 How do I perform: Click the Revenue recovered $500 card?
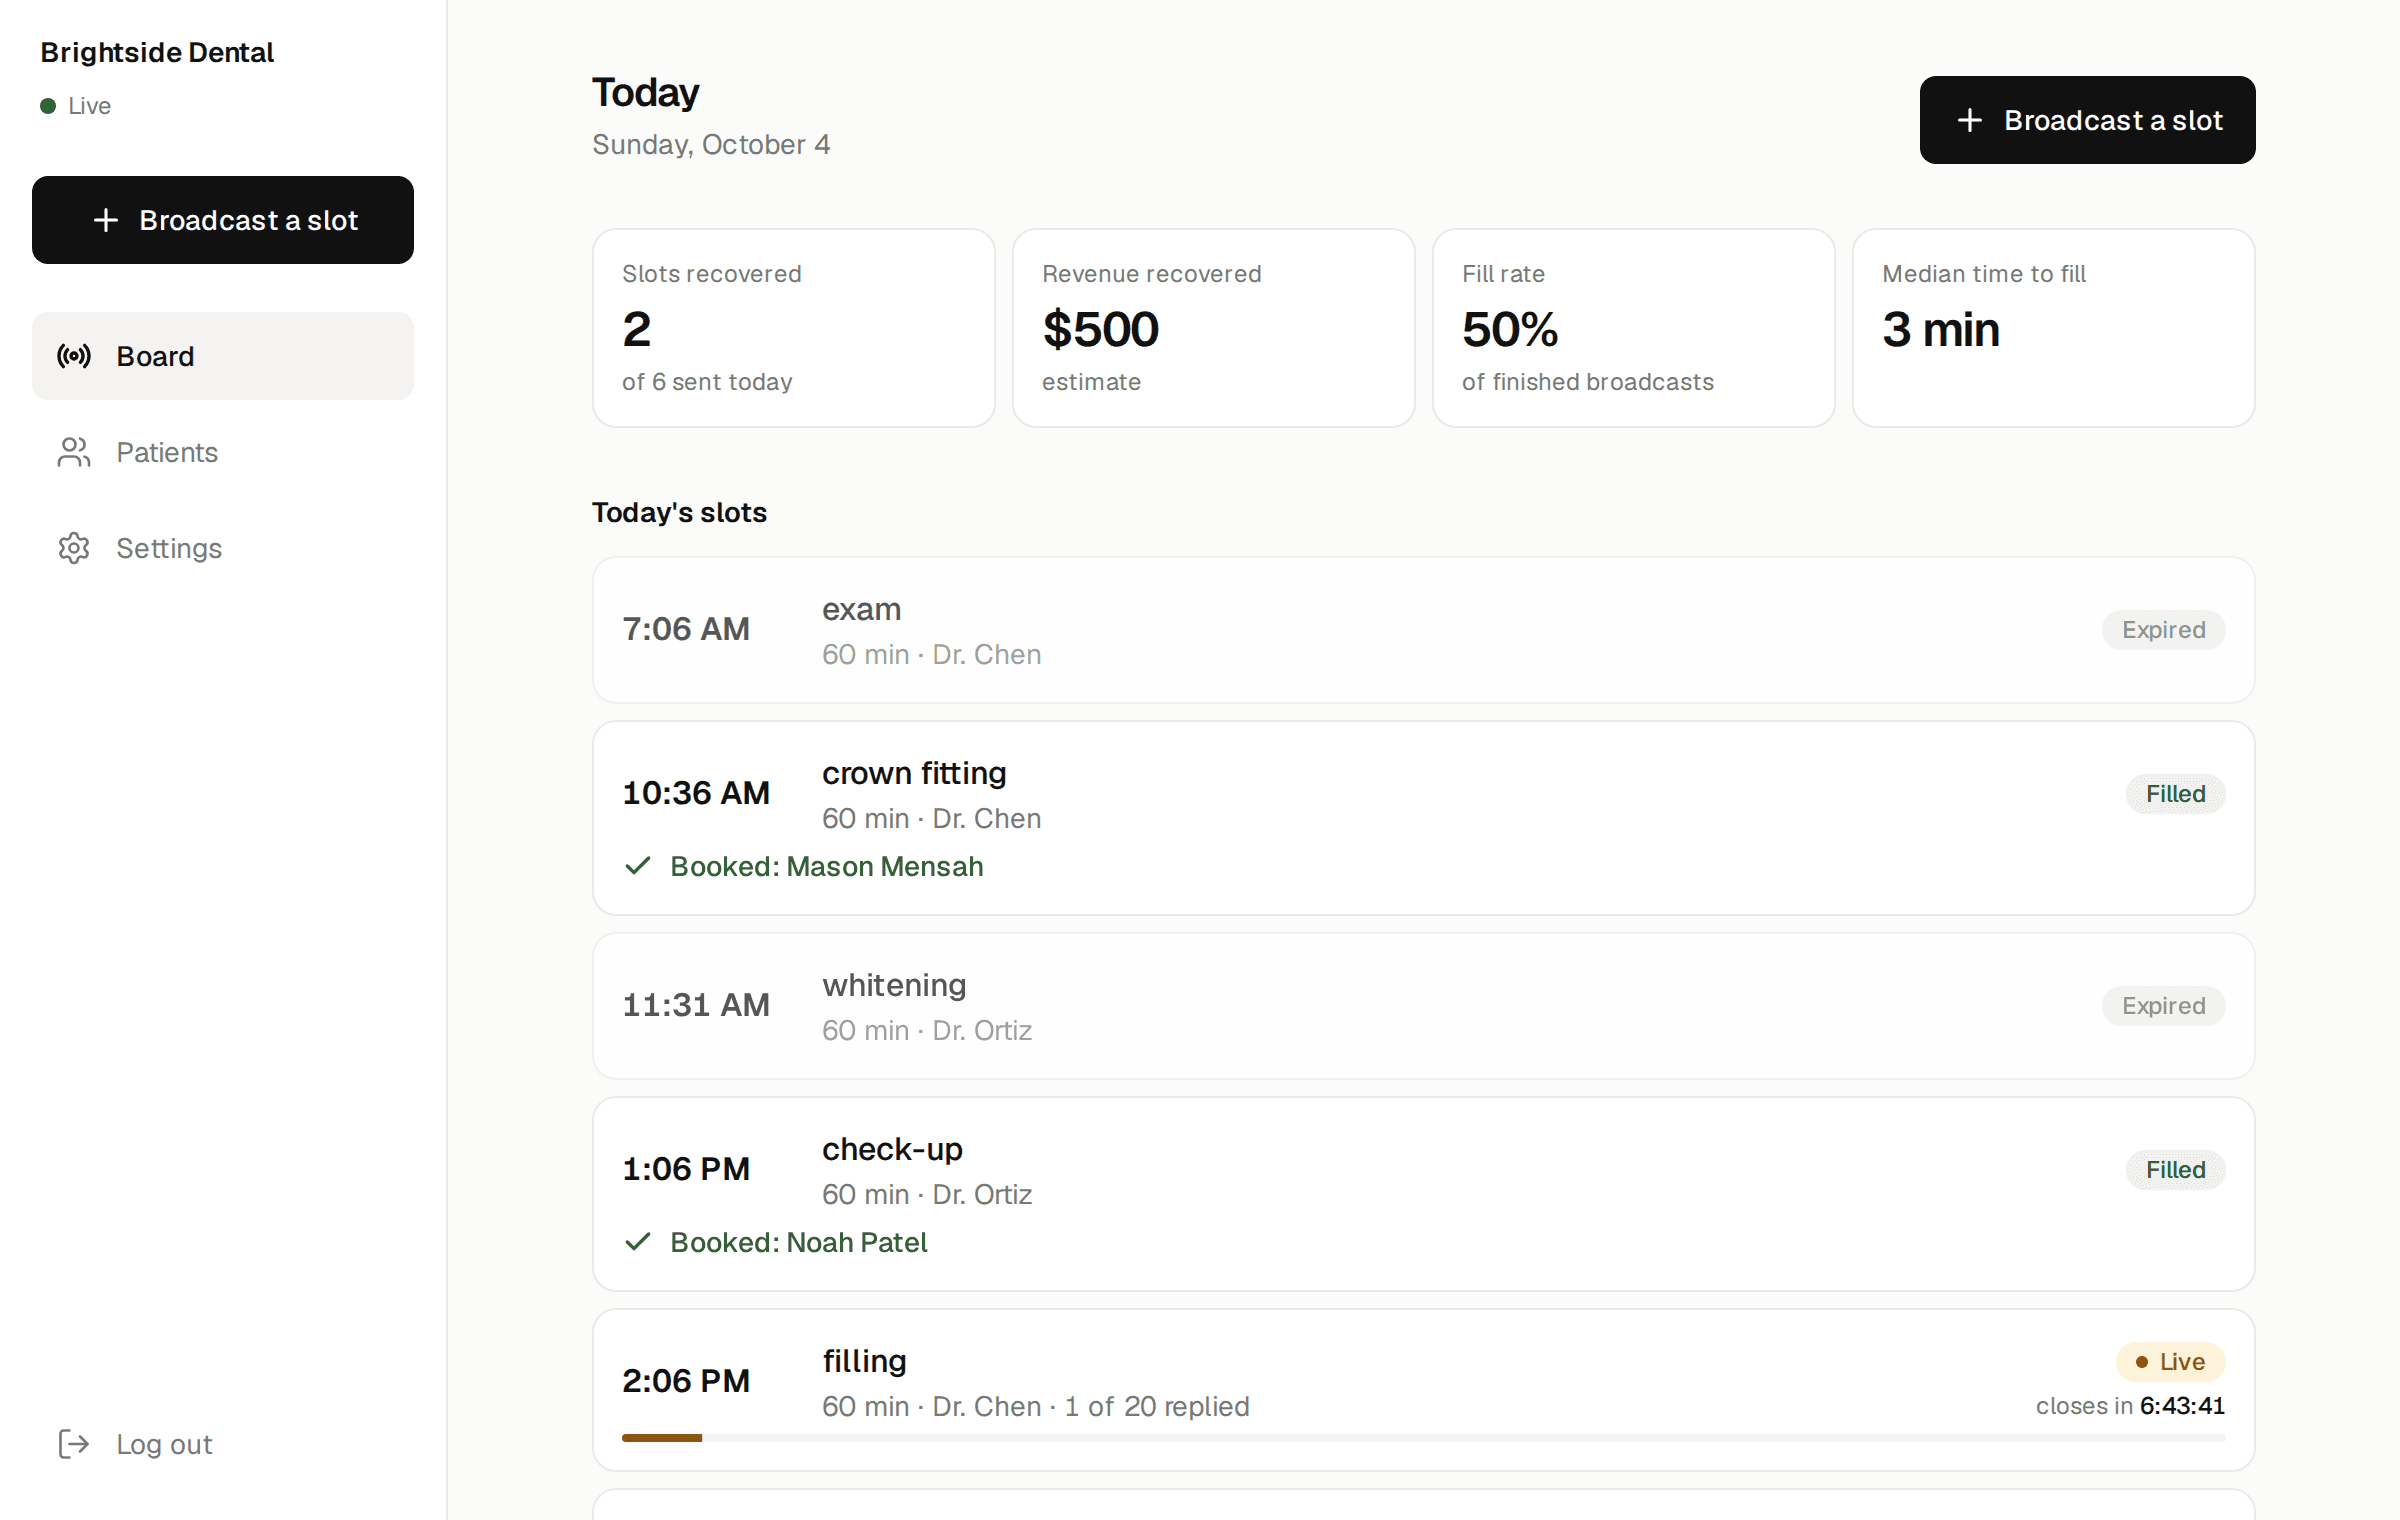pos(1214,328)
